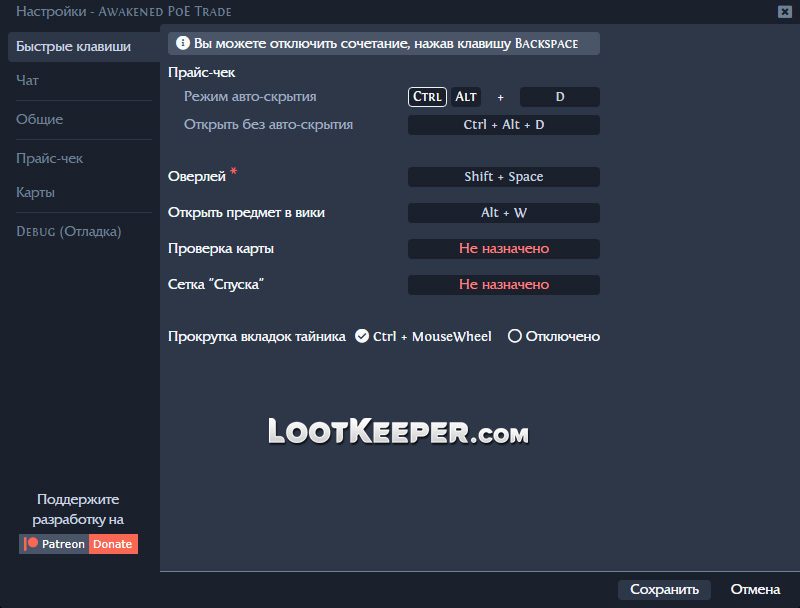
Task: Assign a hotkey for Проверка карты
Action: [504, 249]
